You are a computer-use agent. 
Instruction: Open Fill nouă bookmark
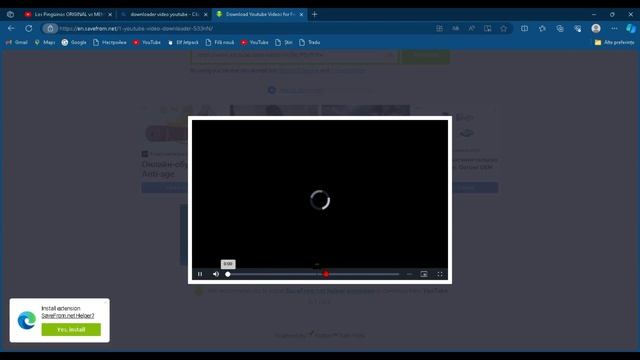tap(220, 42)
